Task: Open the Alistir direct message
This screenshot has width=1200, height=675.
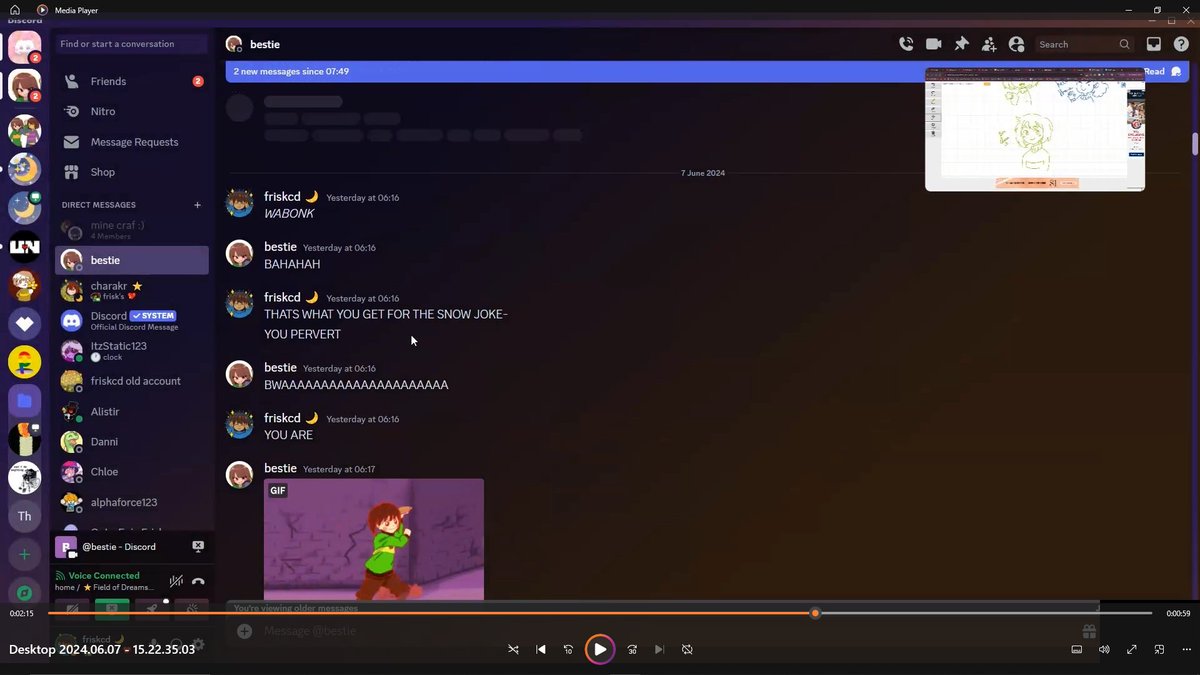Action: (131, 411)
